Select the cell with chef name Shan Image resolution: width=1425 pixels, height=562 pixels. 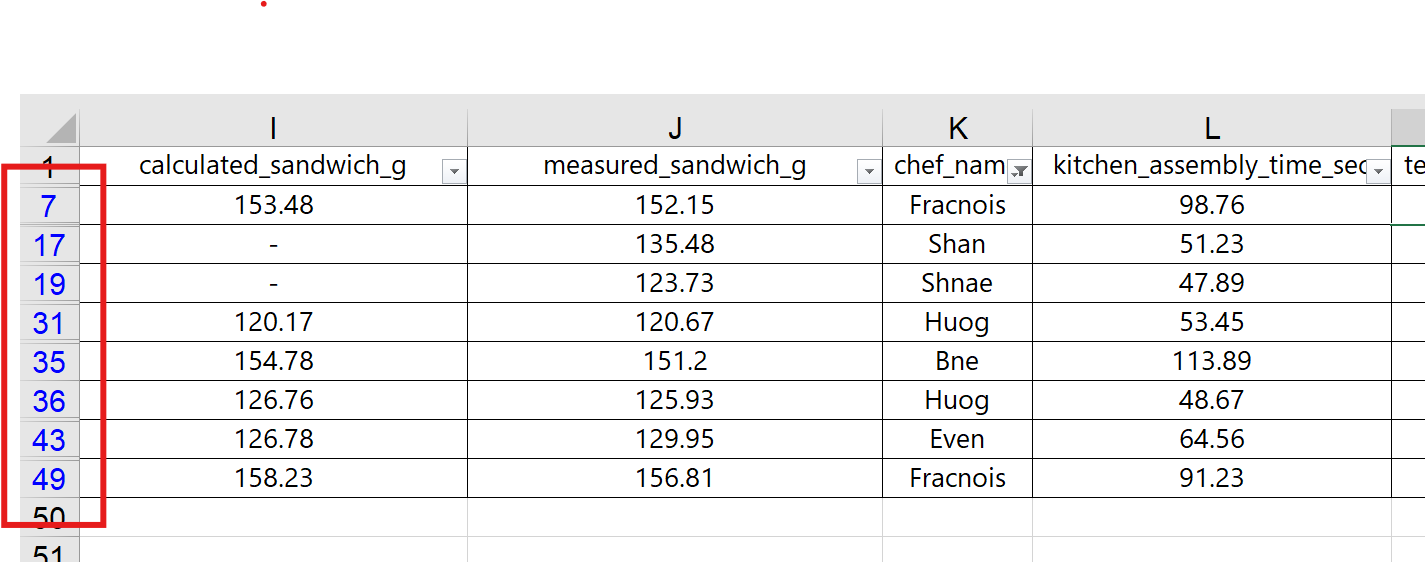click(x=957, y=245)
